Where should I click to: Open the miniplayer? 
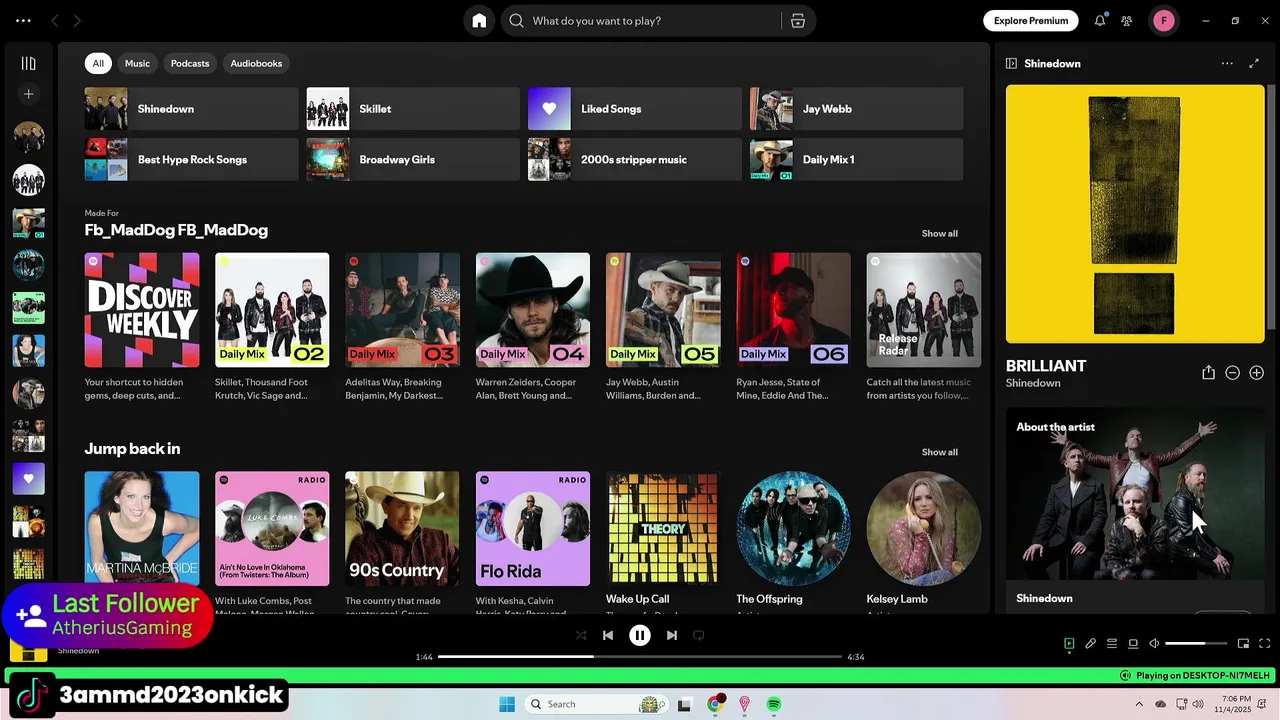coord(1243,644)
